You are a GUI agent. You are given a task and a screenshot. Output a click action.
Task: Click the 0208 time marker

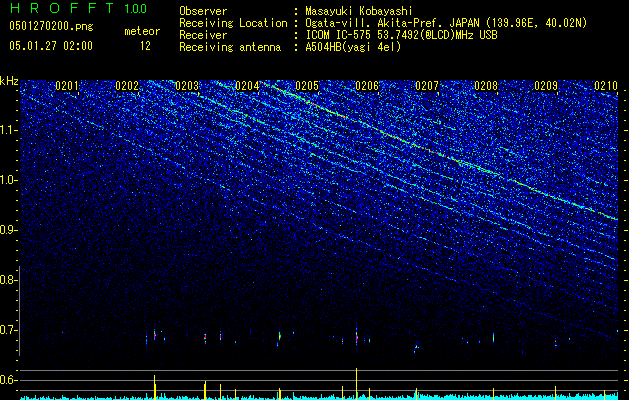click(486, 86)
